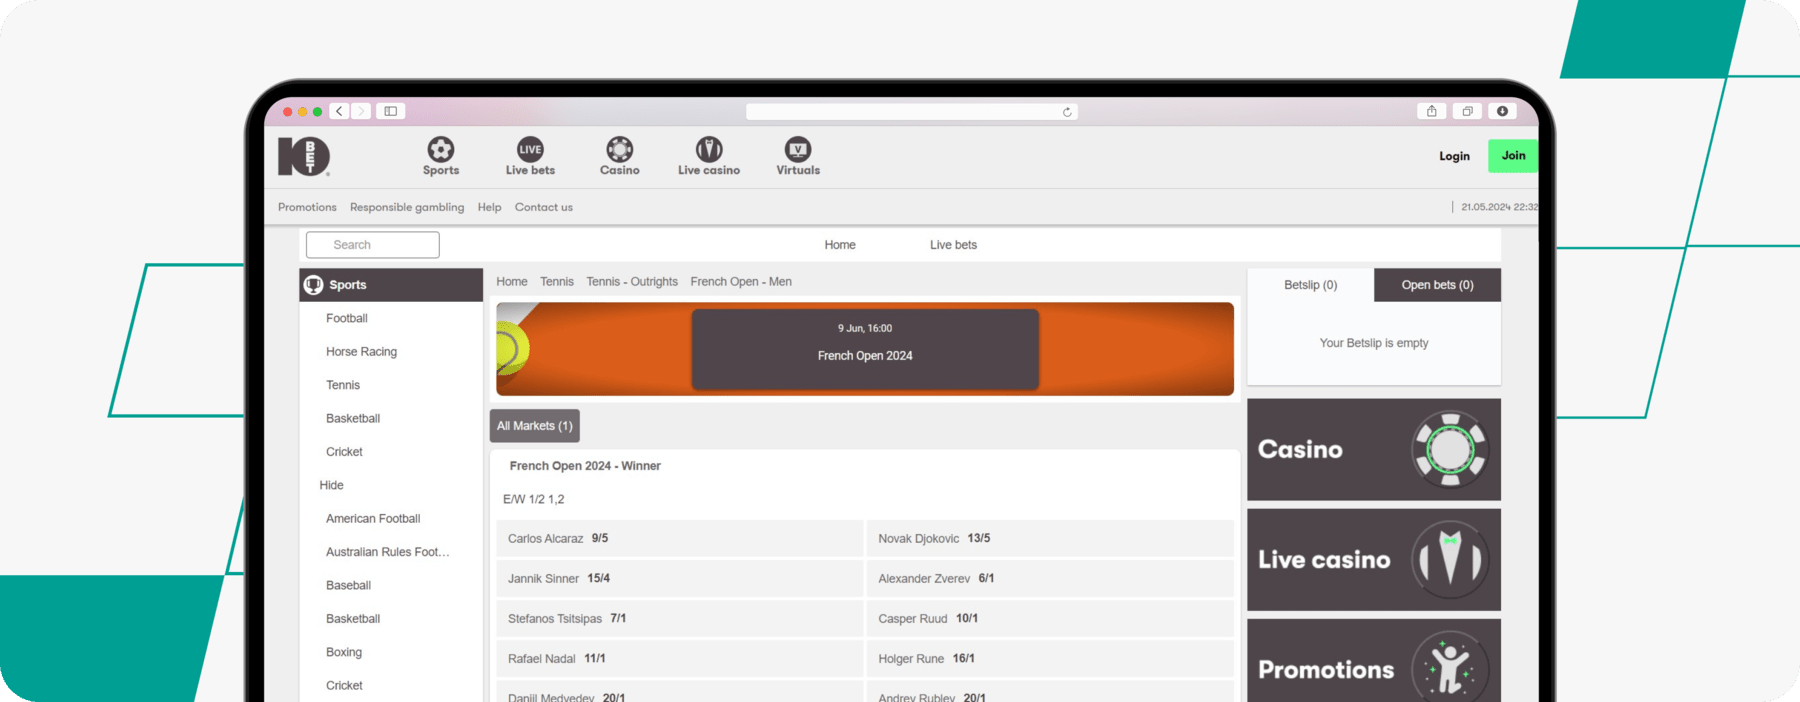Select Alexander Zverev 6/1 odds
The width and height of the screenshot is (1800, 702).
pos(1050,578)
